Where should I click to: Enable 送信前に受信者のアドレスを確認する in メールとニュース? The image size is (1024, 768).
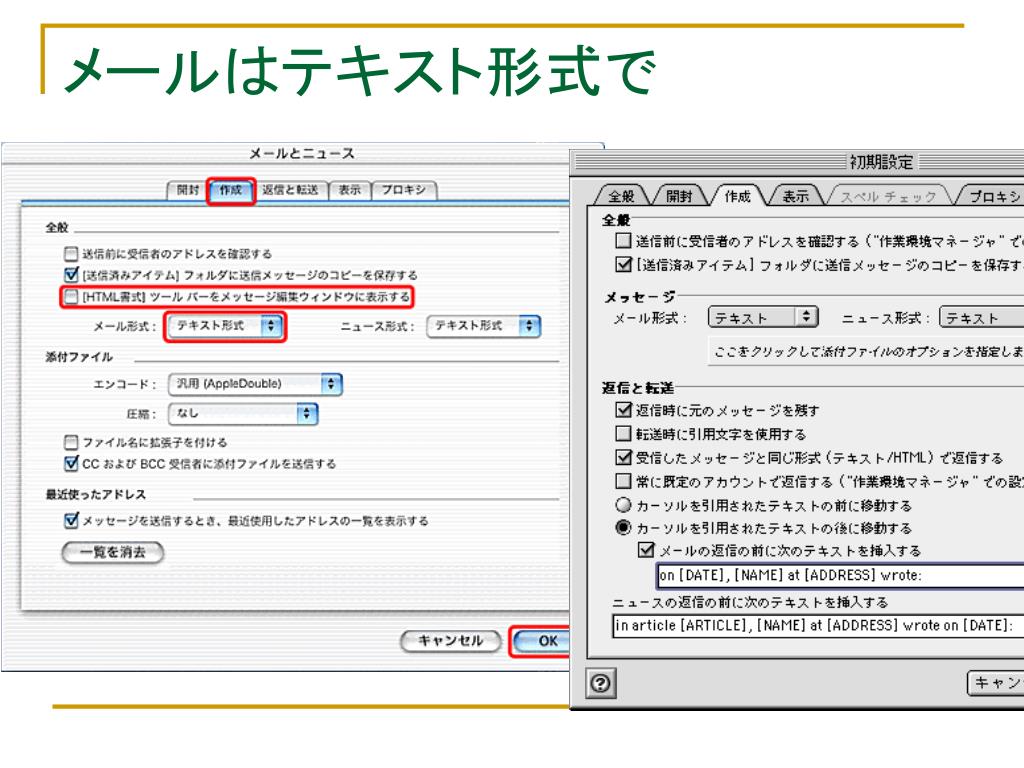point(71,253)
